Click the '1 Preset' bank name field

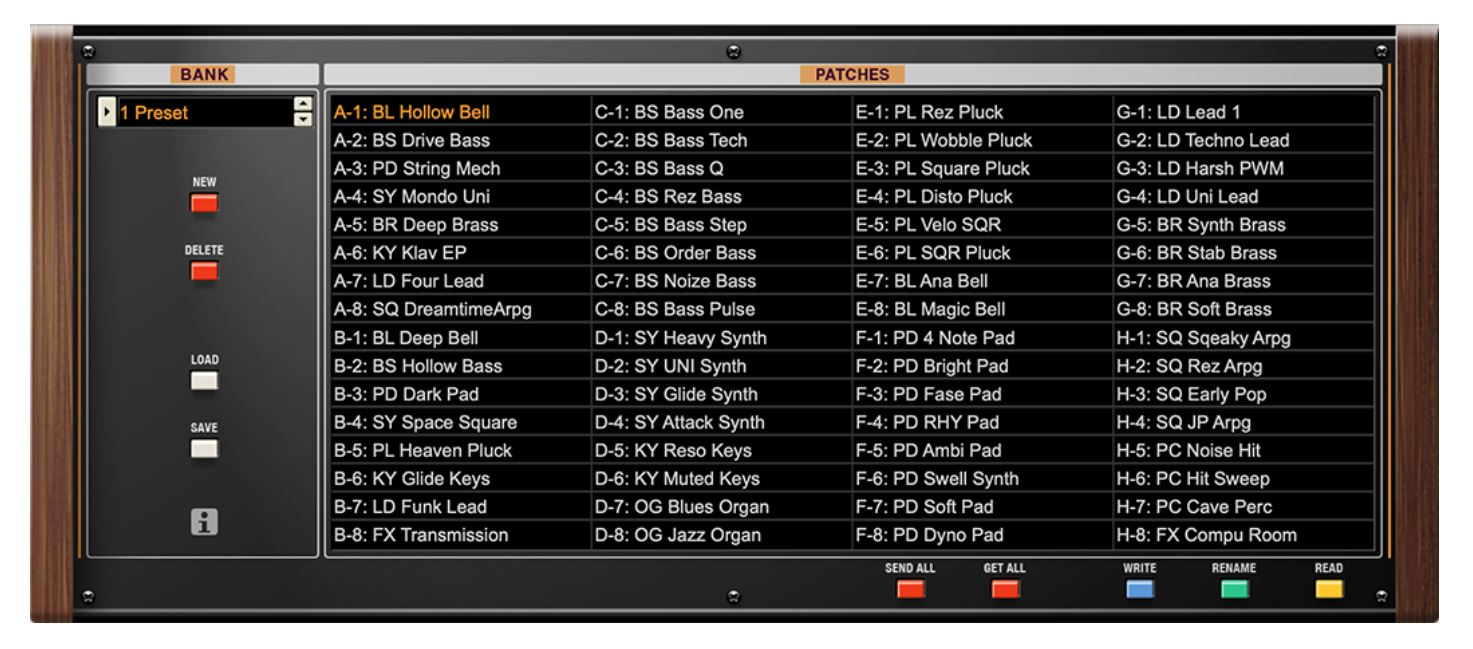[x=204, y=112]
